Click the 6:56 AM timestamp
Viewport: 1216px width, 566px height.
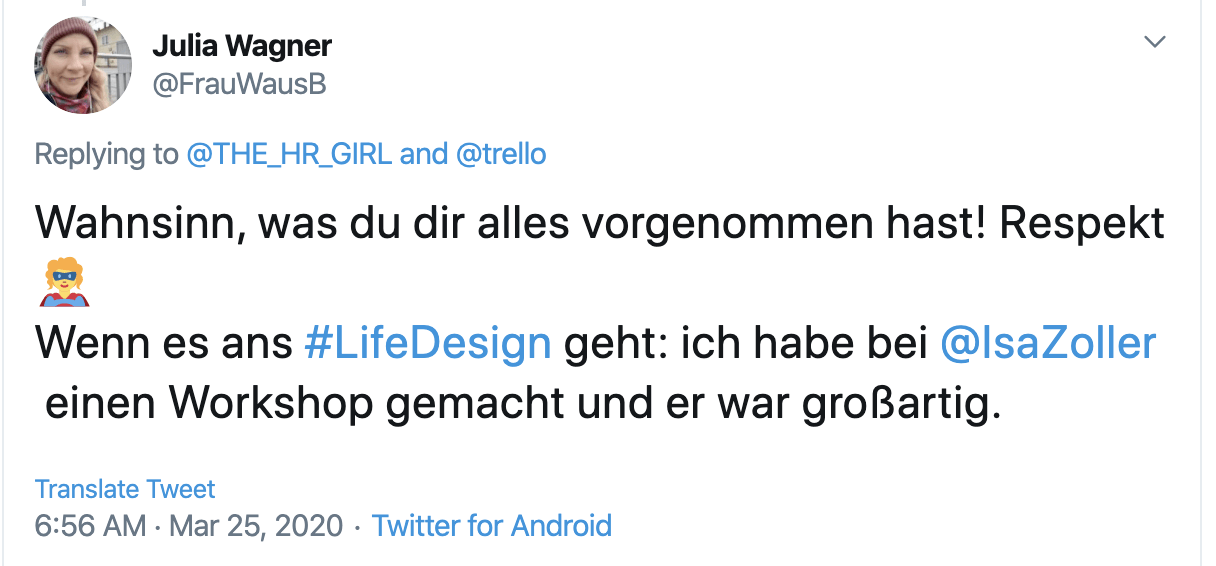click(x=90, y=525)
